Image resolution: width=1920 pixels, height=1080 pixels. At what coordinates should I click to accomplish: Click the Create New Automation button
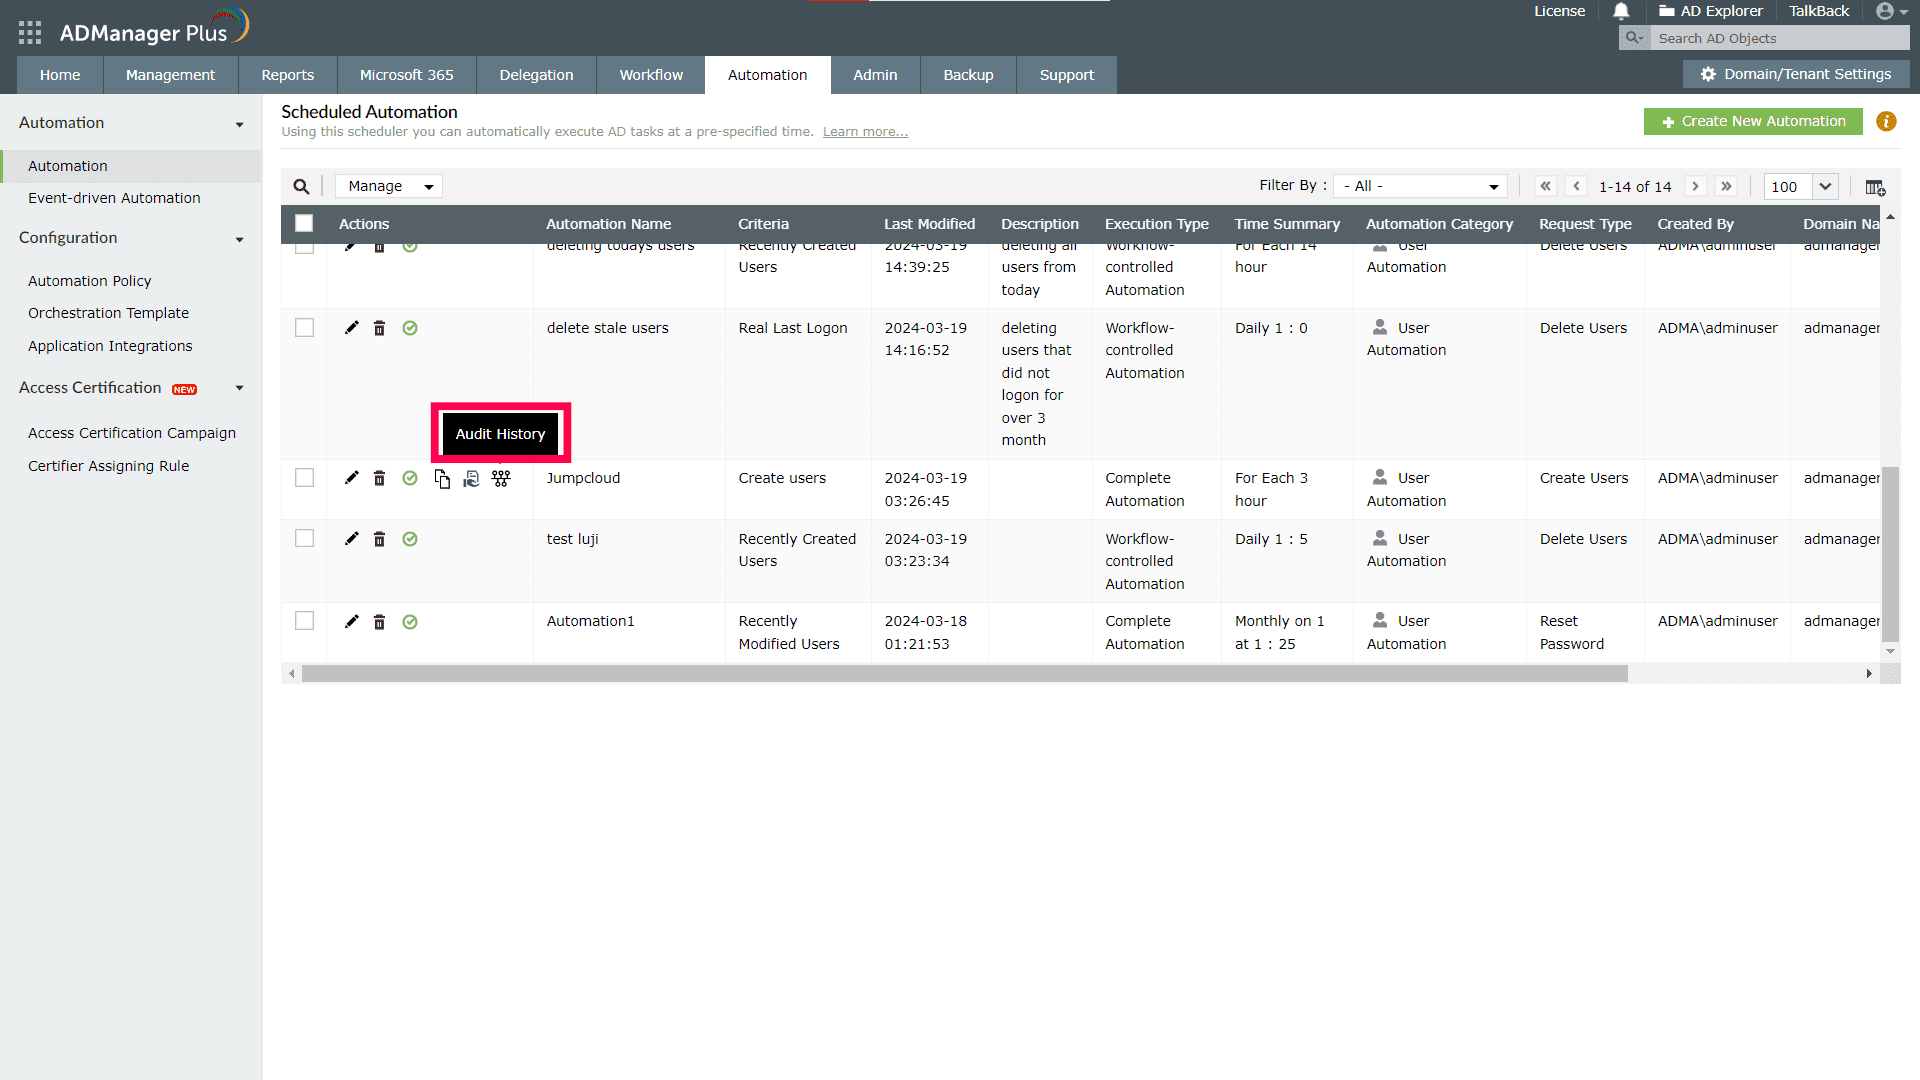pyautogui.click(x=1753, y=121)
